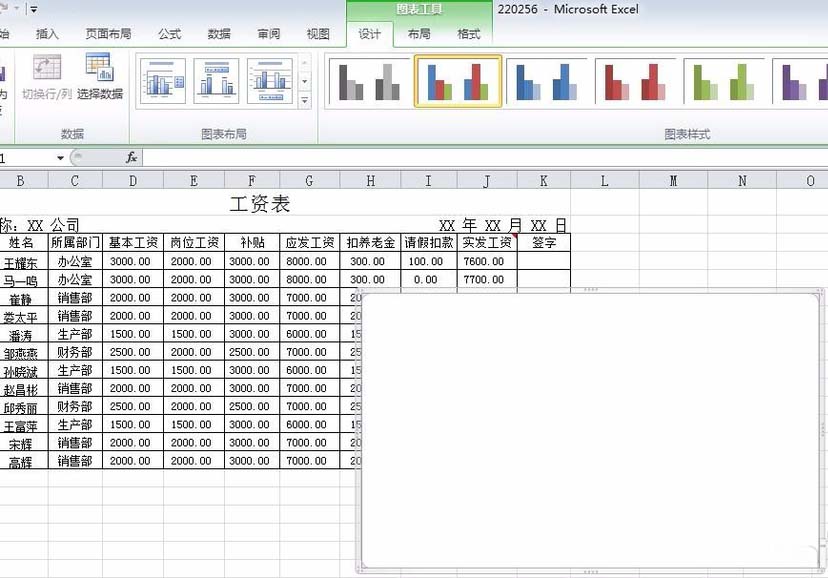Select column header H

[370, 180]
